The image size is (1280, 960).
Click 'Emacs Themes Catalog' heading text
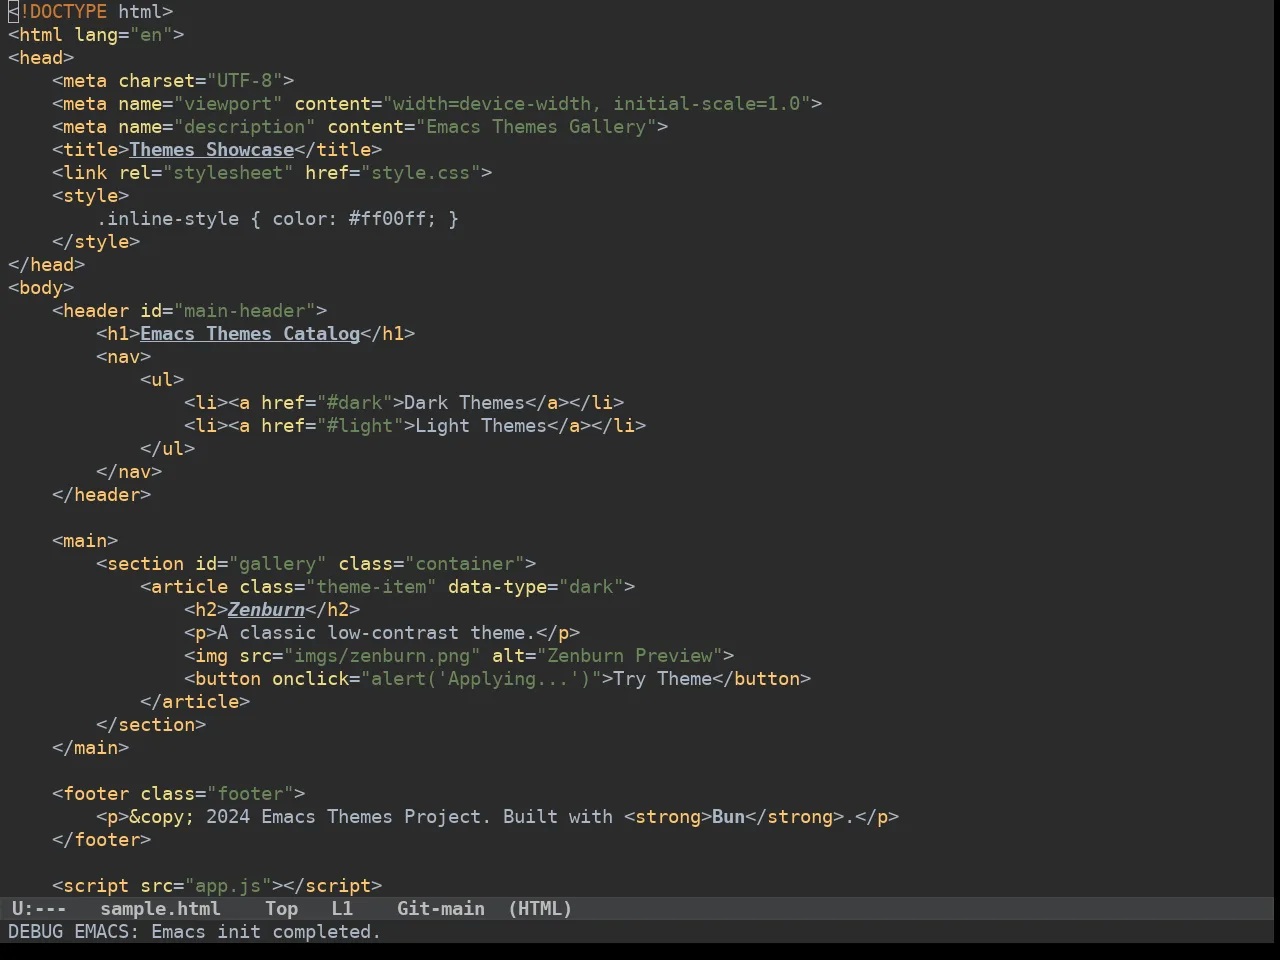pos(250,334)
